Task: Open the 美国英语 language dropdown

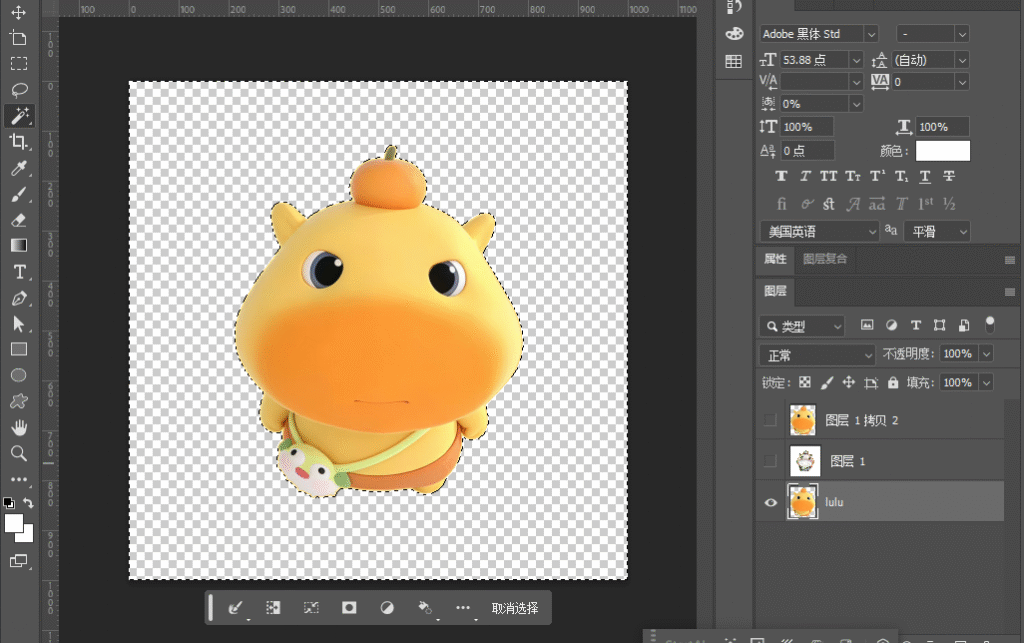Action: 820,231
